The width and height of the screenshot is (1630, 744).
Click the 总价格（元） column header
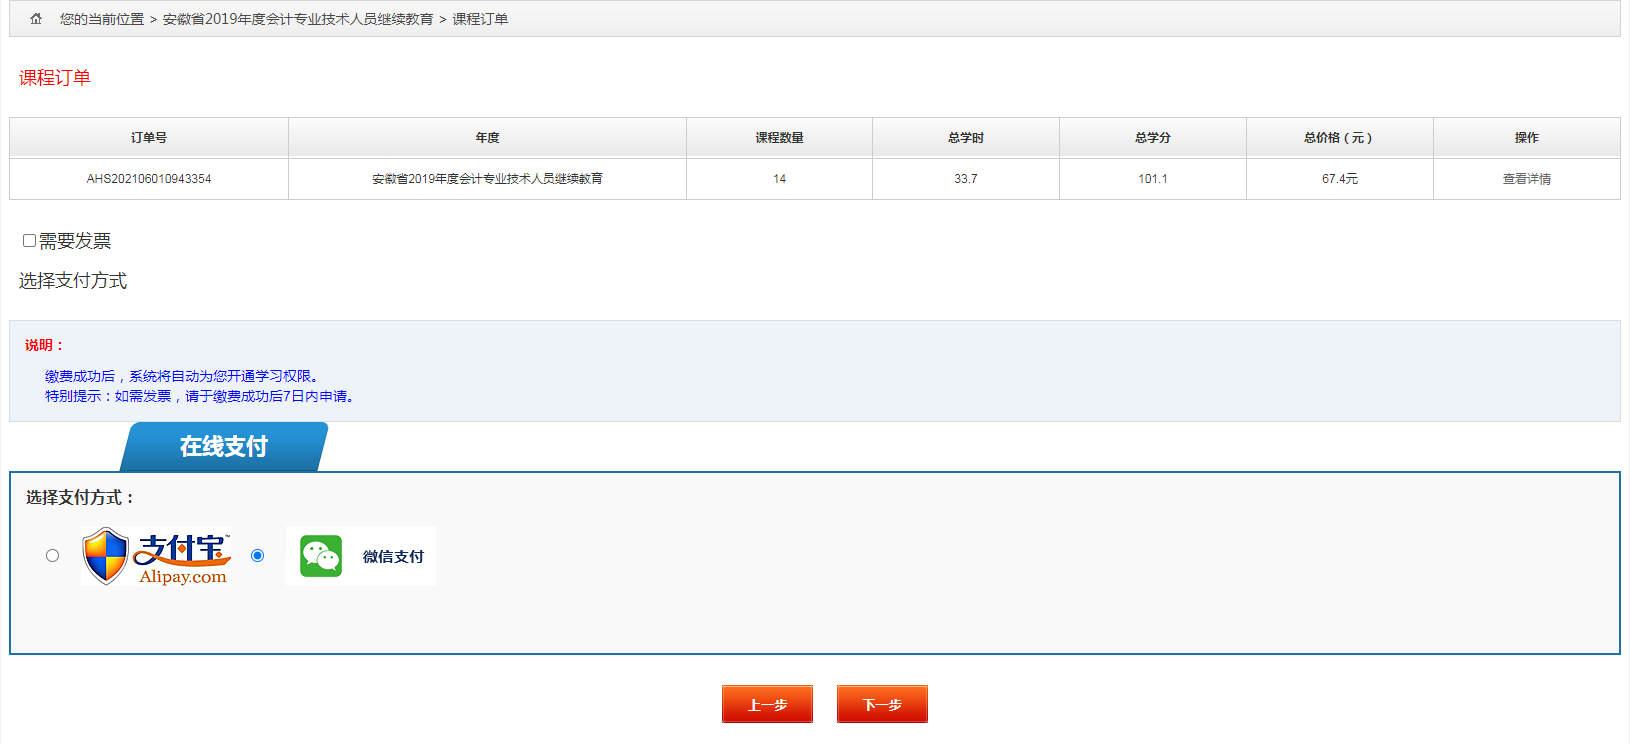1339,138
